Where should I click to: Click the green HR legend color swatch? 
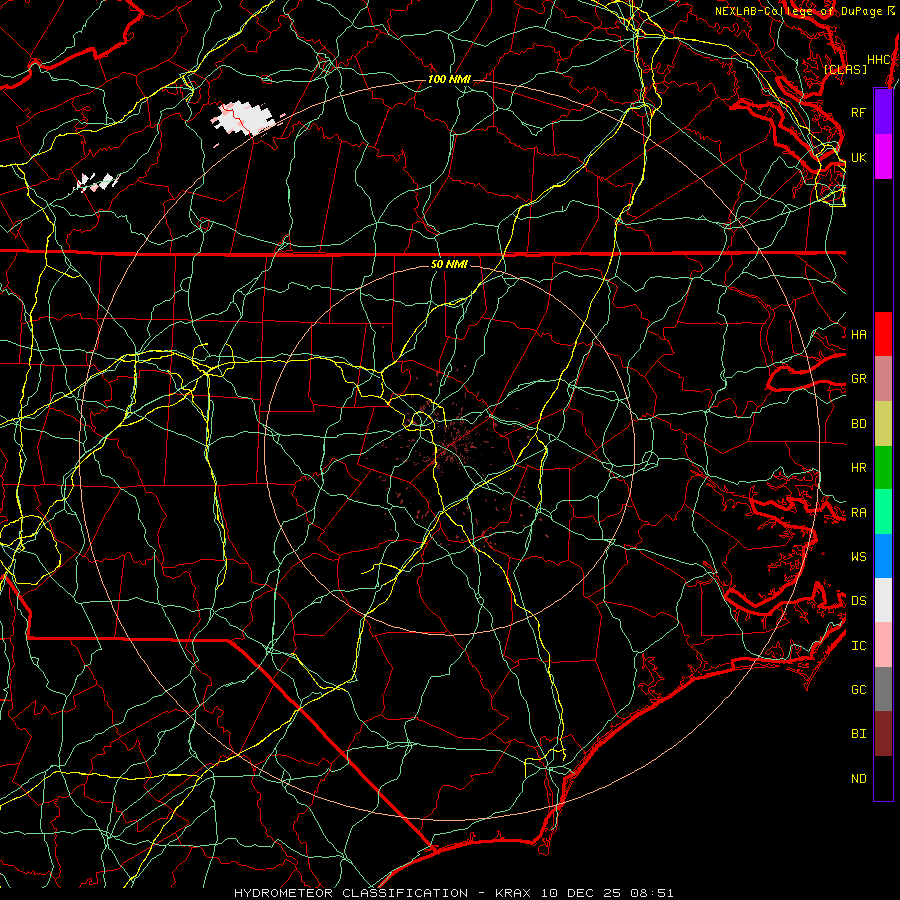click(x=883, y=468)
